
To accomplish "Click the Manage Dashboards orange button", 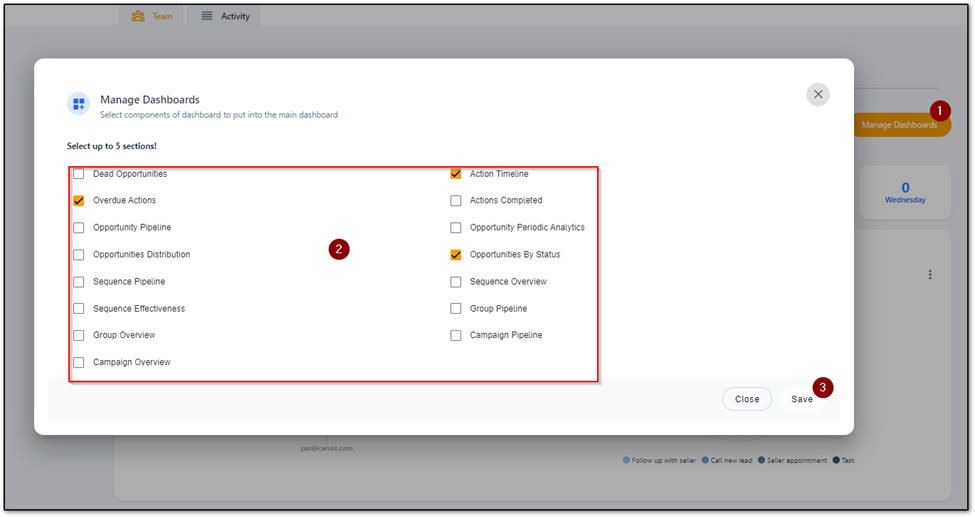I will click(x=901, y=125).
